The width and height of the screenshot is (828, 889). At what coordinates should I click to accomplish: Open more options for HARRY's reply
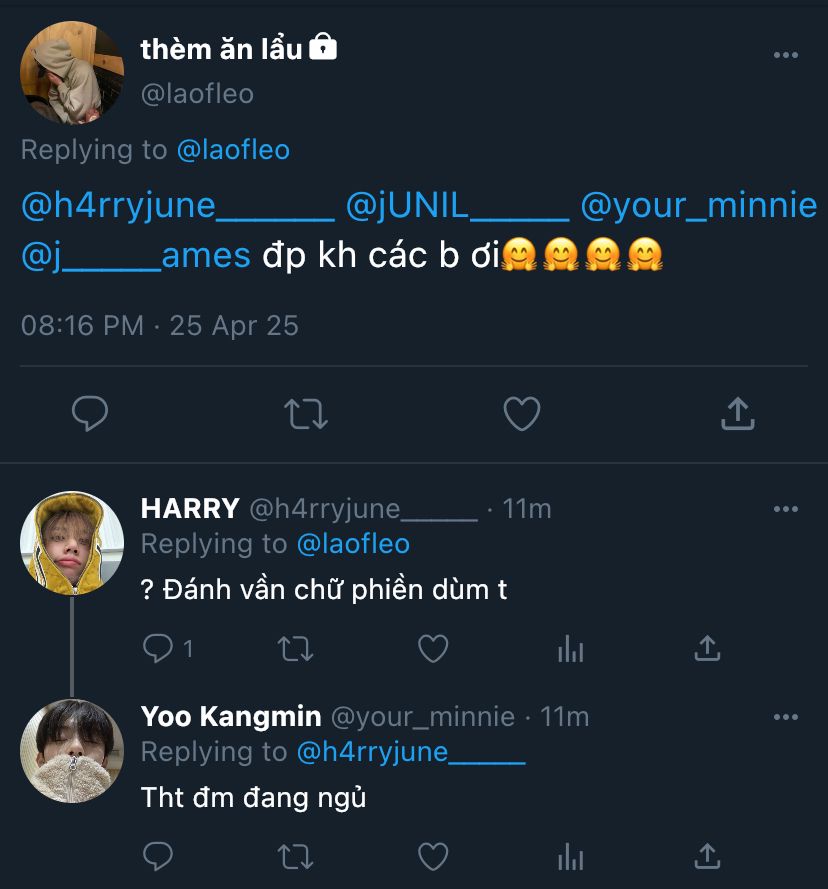[x=786, y=509]
